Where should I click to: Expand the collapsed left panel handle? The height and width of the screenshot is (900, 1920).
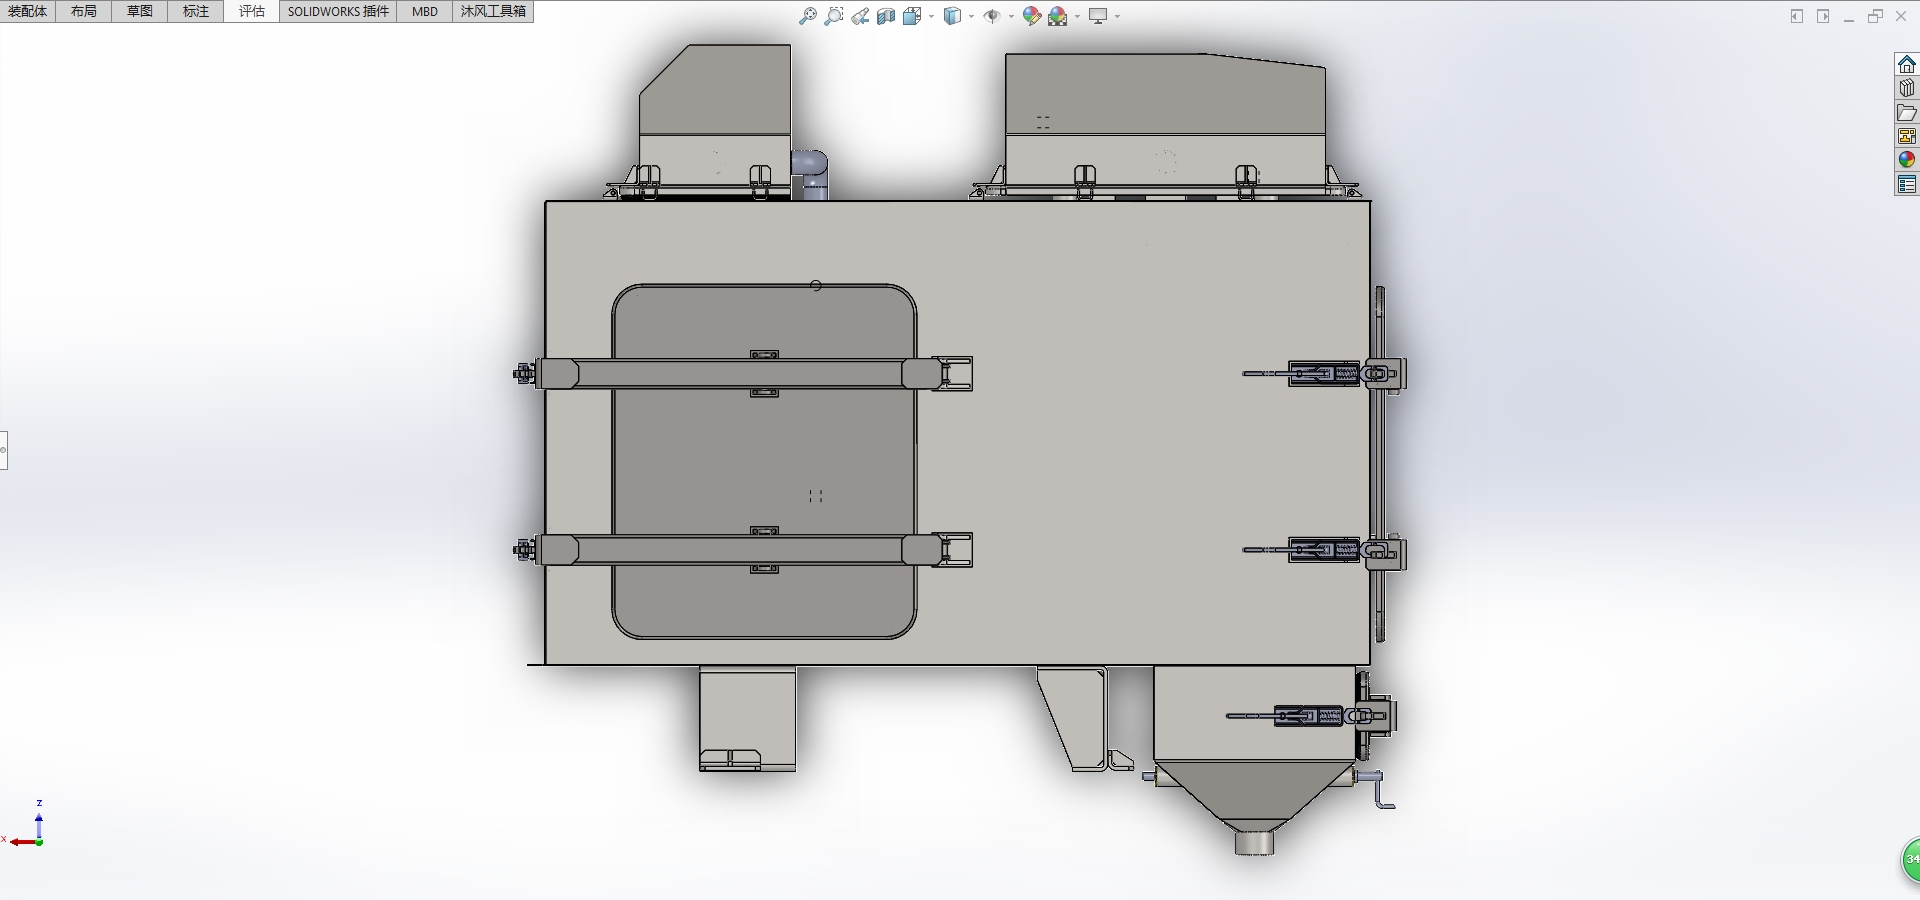[4, 450]
